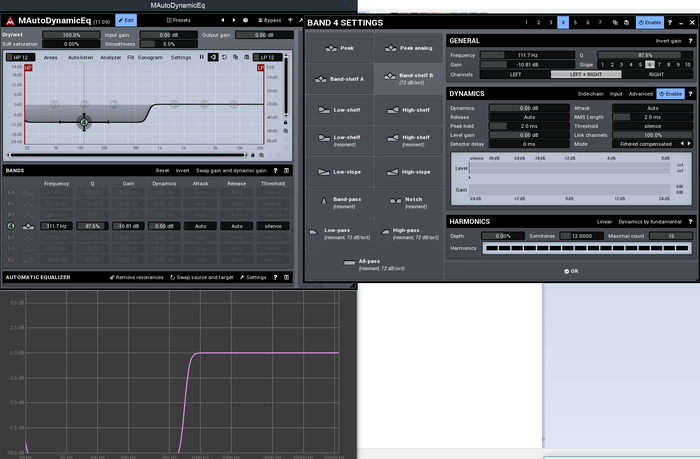This screenshot has height=459, width=700.
Task: Click Invert gain in General
Action: [668, 41]
